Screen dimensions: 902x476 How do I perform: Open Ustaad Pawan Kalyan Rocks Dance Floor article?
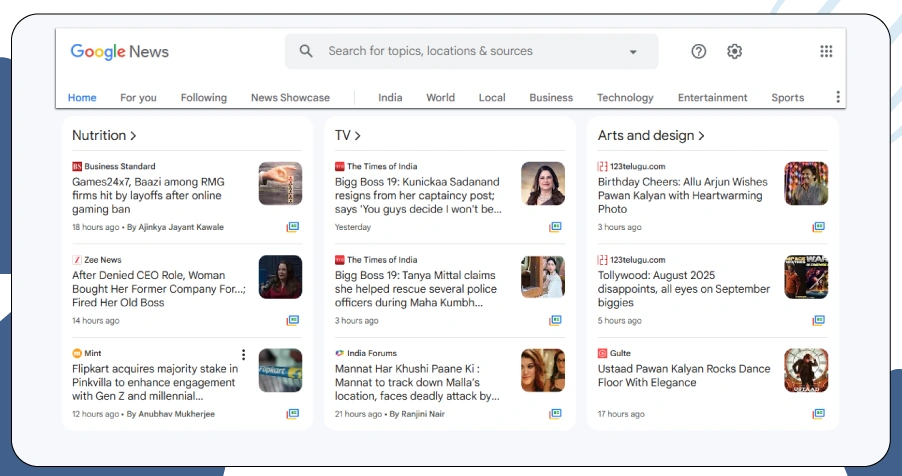pos(684,375)
